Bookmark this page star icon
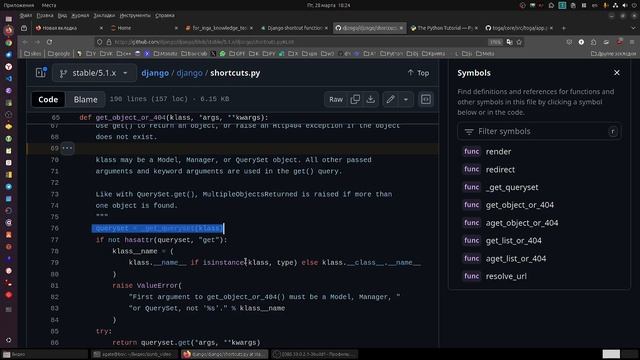The height and width of the screenshot is (360, 640). 519,42
